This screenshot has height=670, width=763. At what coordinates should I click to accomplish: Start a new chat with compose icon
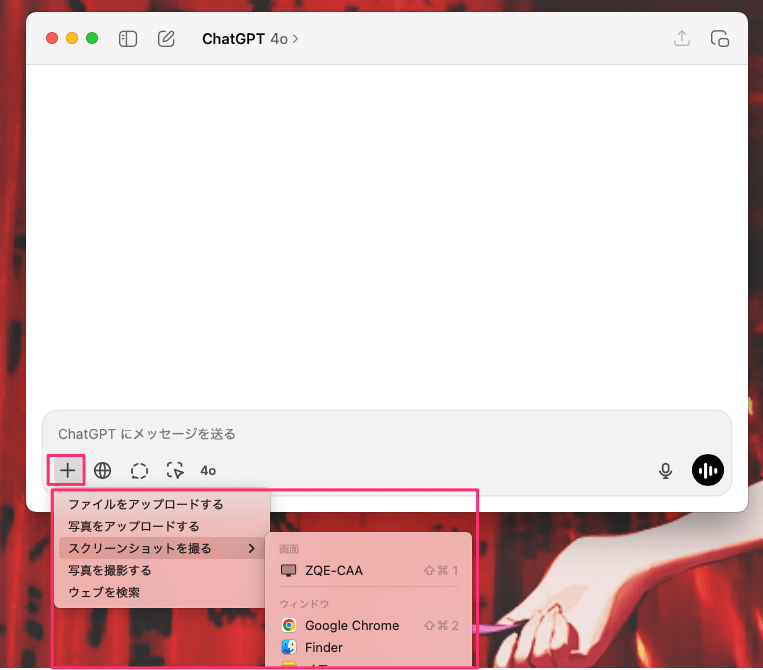point(166,39)
